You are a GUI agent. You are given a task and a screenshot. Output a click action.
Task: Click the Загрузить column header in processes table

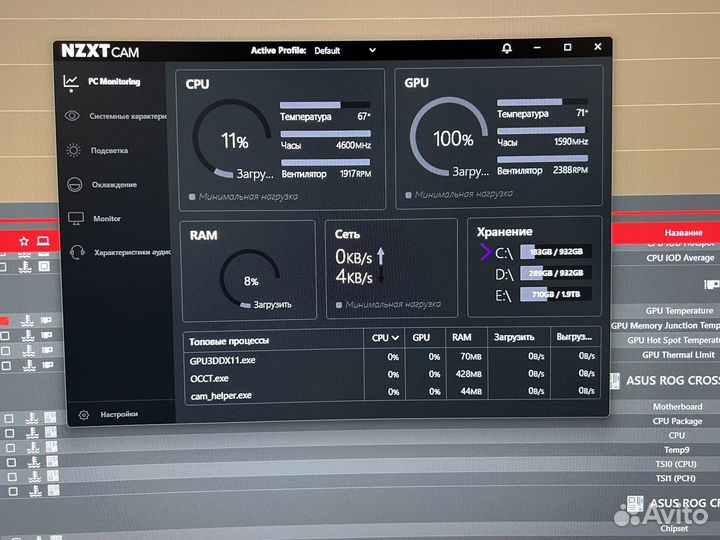click(514, 338)
